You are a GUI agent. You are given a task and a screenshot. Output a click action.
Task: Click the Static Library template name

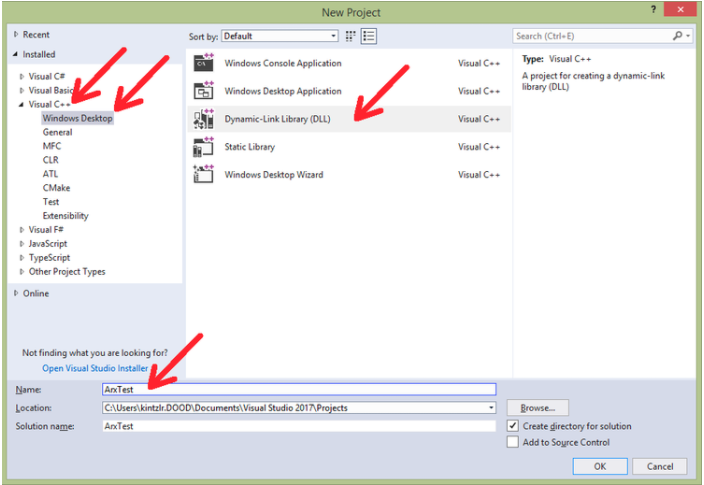(x=250, y=147)
